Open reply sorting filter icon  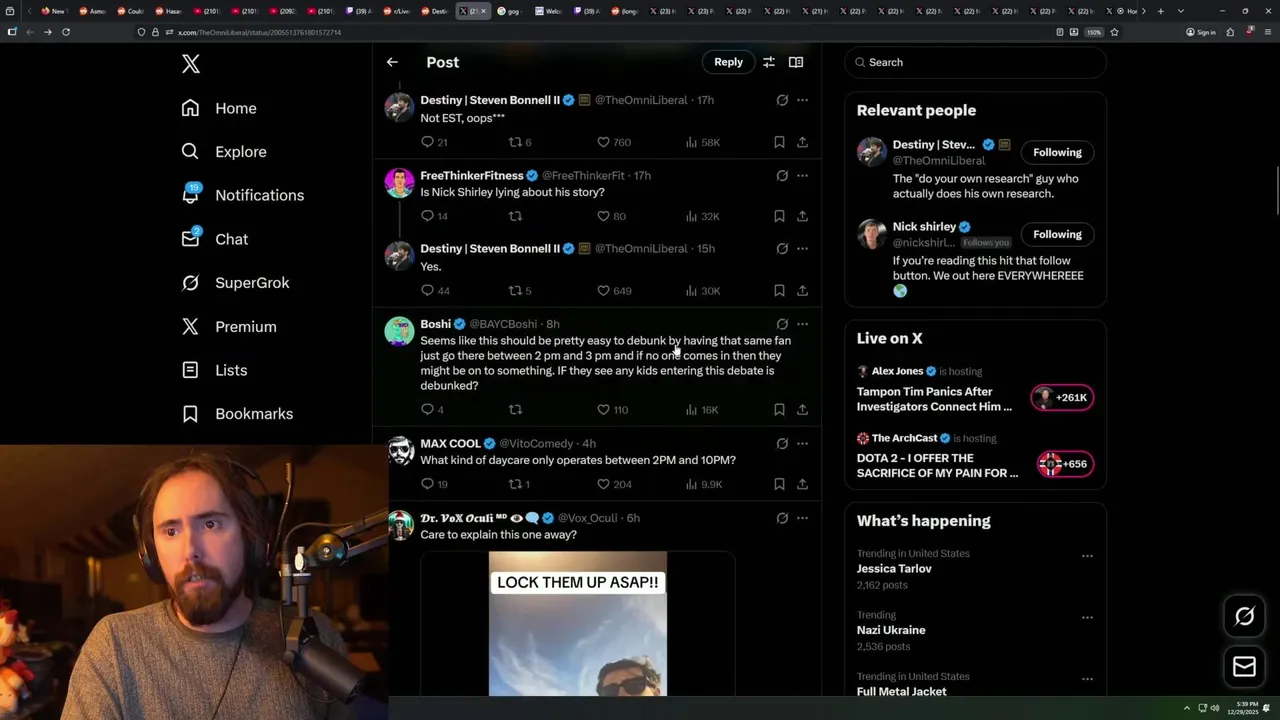tap(769, 62)
